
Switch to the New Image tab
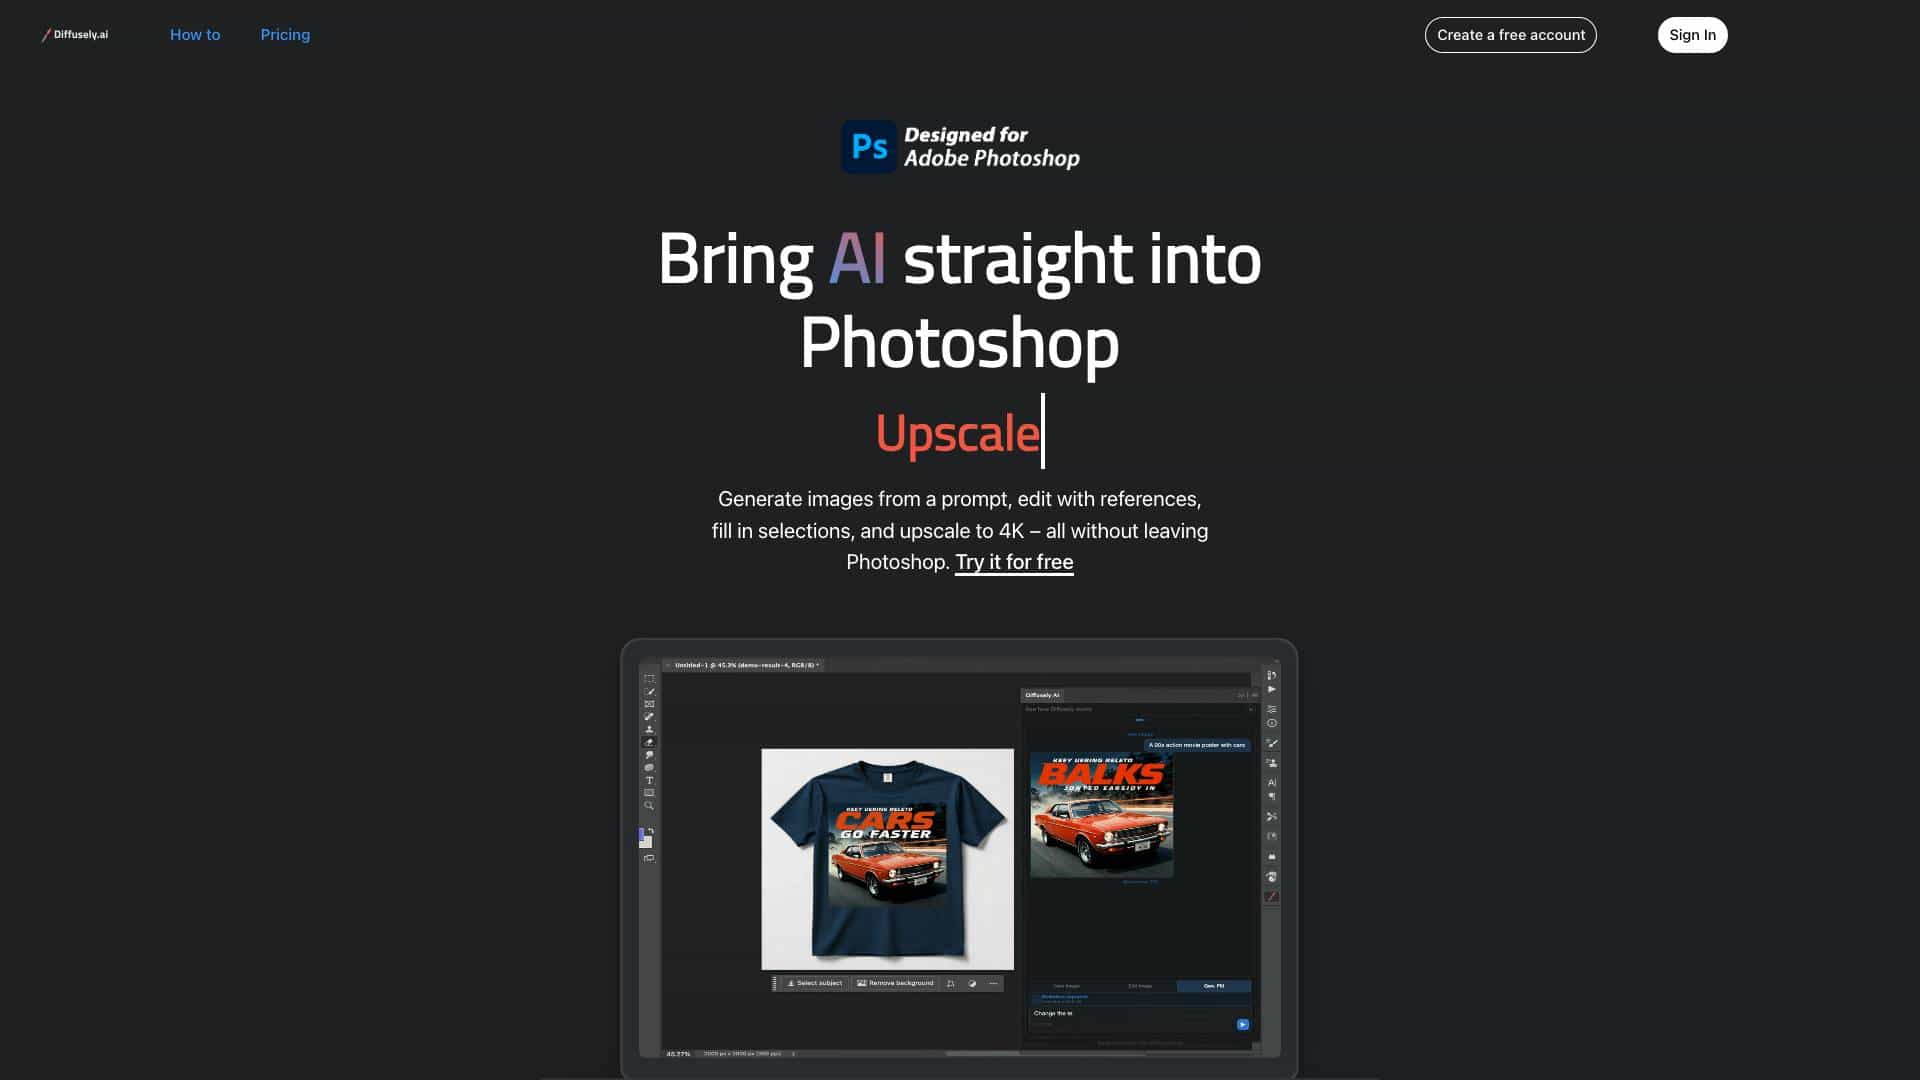coord(1067,986)
